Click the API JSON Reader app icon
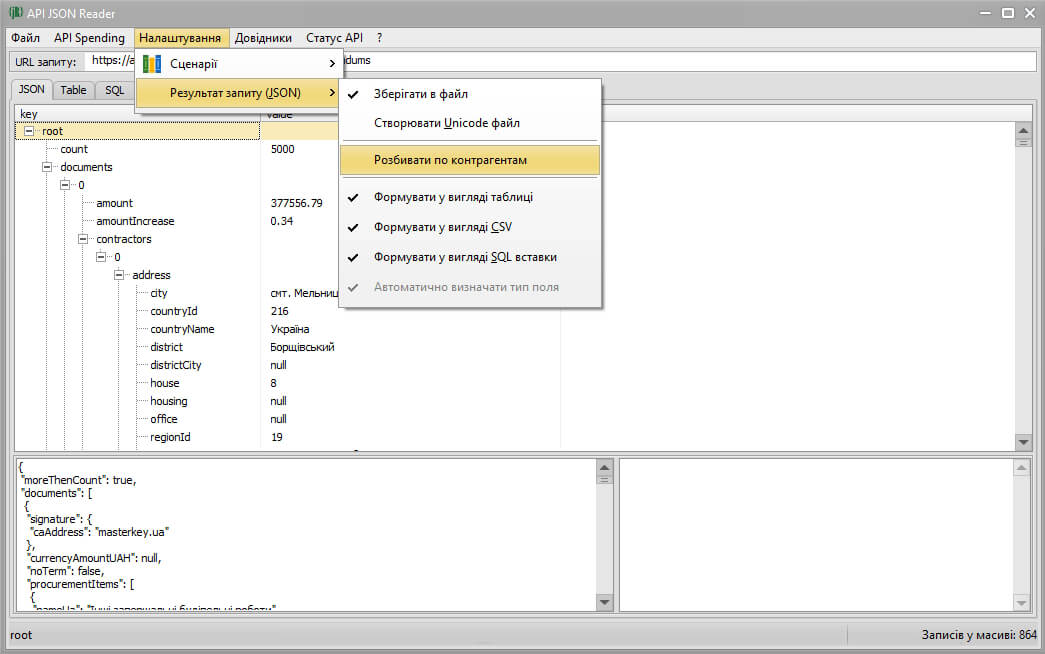 click(16, 13)
